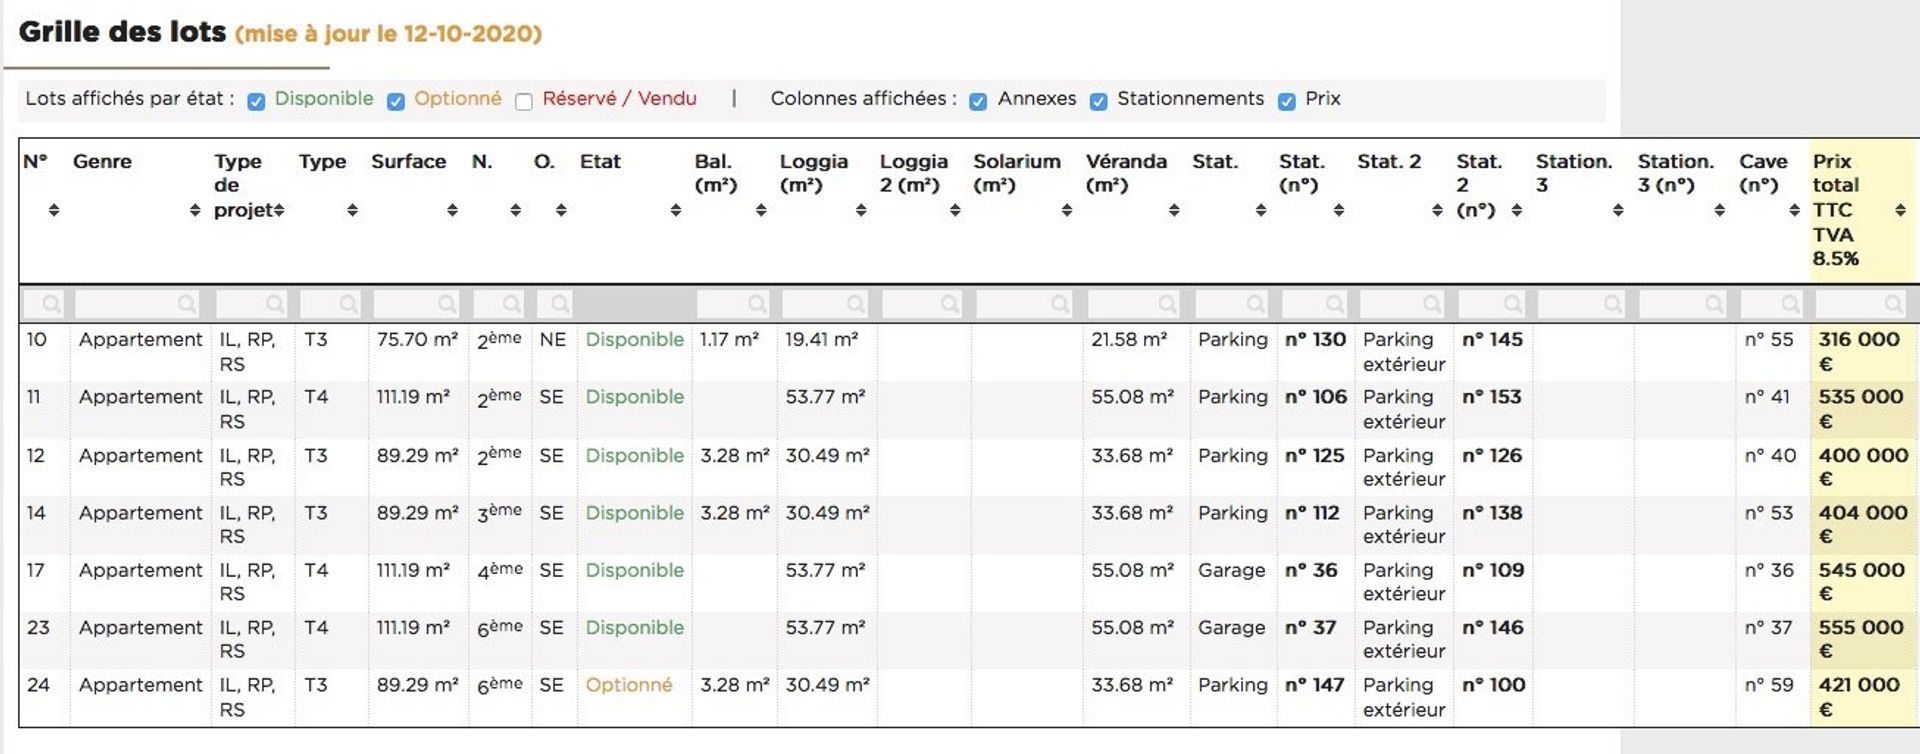1920x754 pixels.
Task: Click the N° filter search field
Action: [44, 303]
